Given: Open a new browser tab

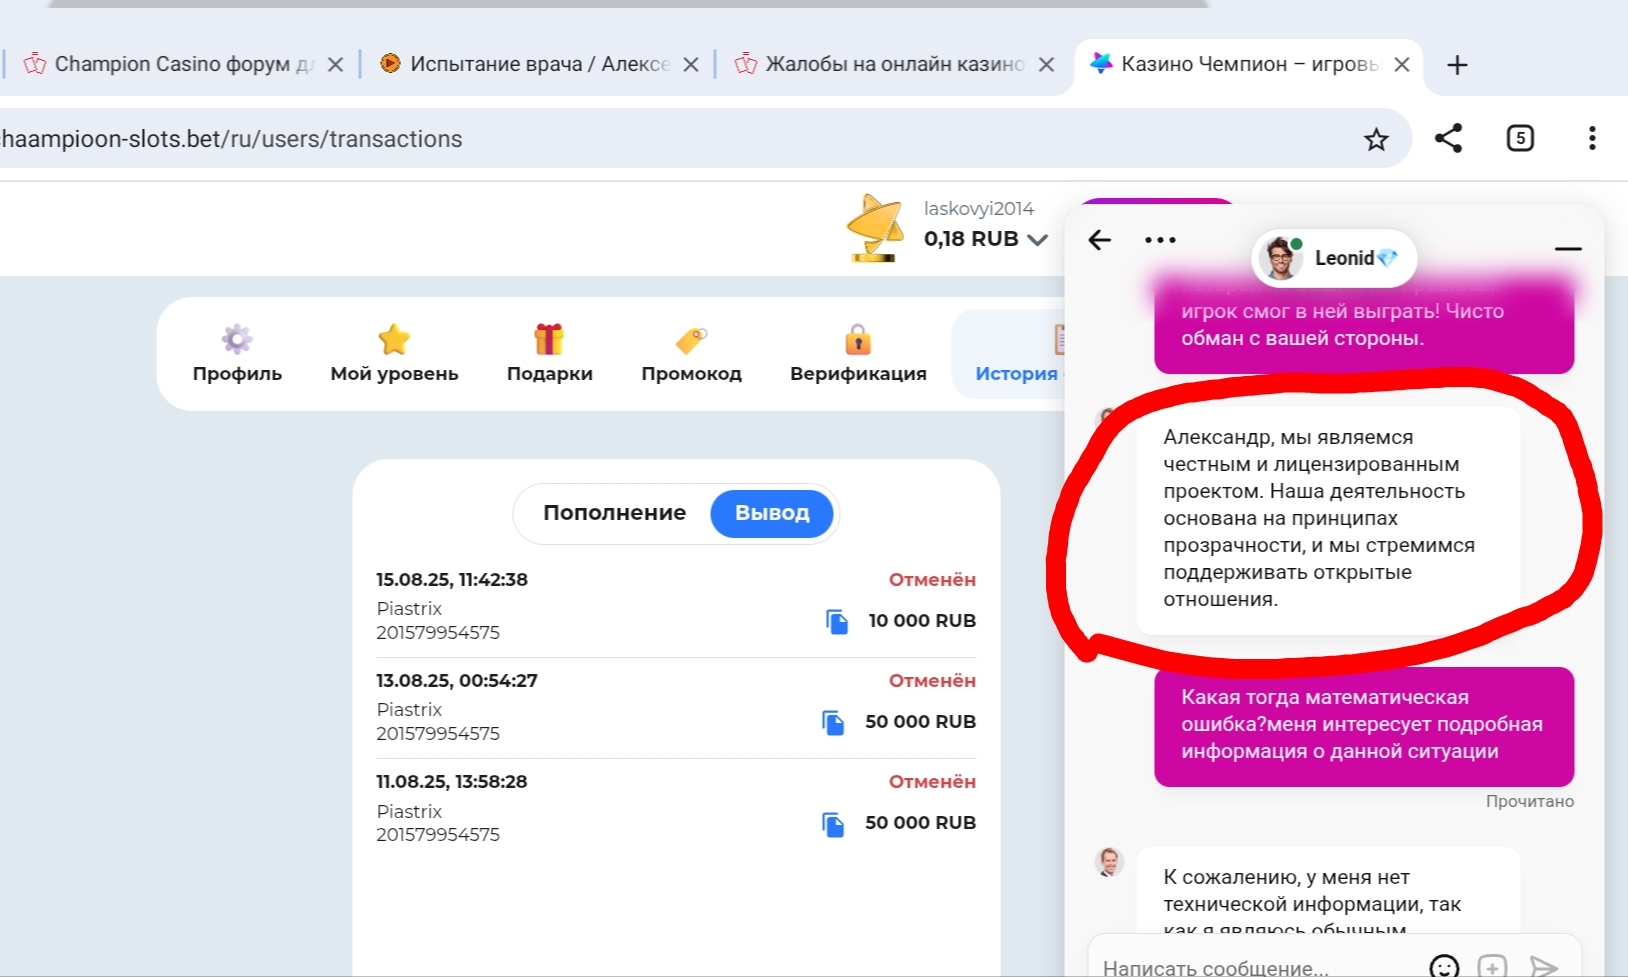Looking at the screenshot, I should 1457,65.
